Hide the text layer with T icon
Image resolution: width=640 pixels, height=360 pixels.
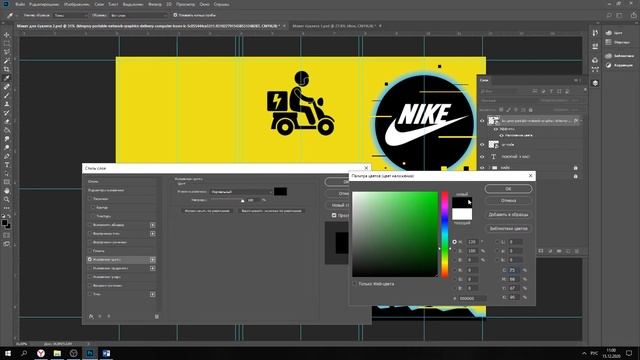(482, 156)
